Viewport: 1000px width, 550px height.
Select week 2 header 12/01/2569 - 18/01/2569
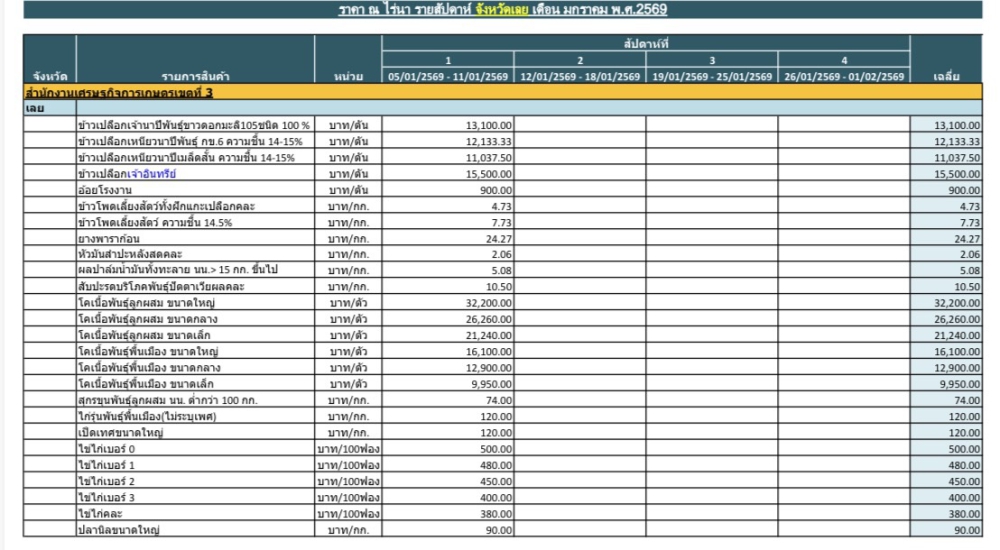tap(580, 77)
